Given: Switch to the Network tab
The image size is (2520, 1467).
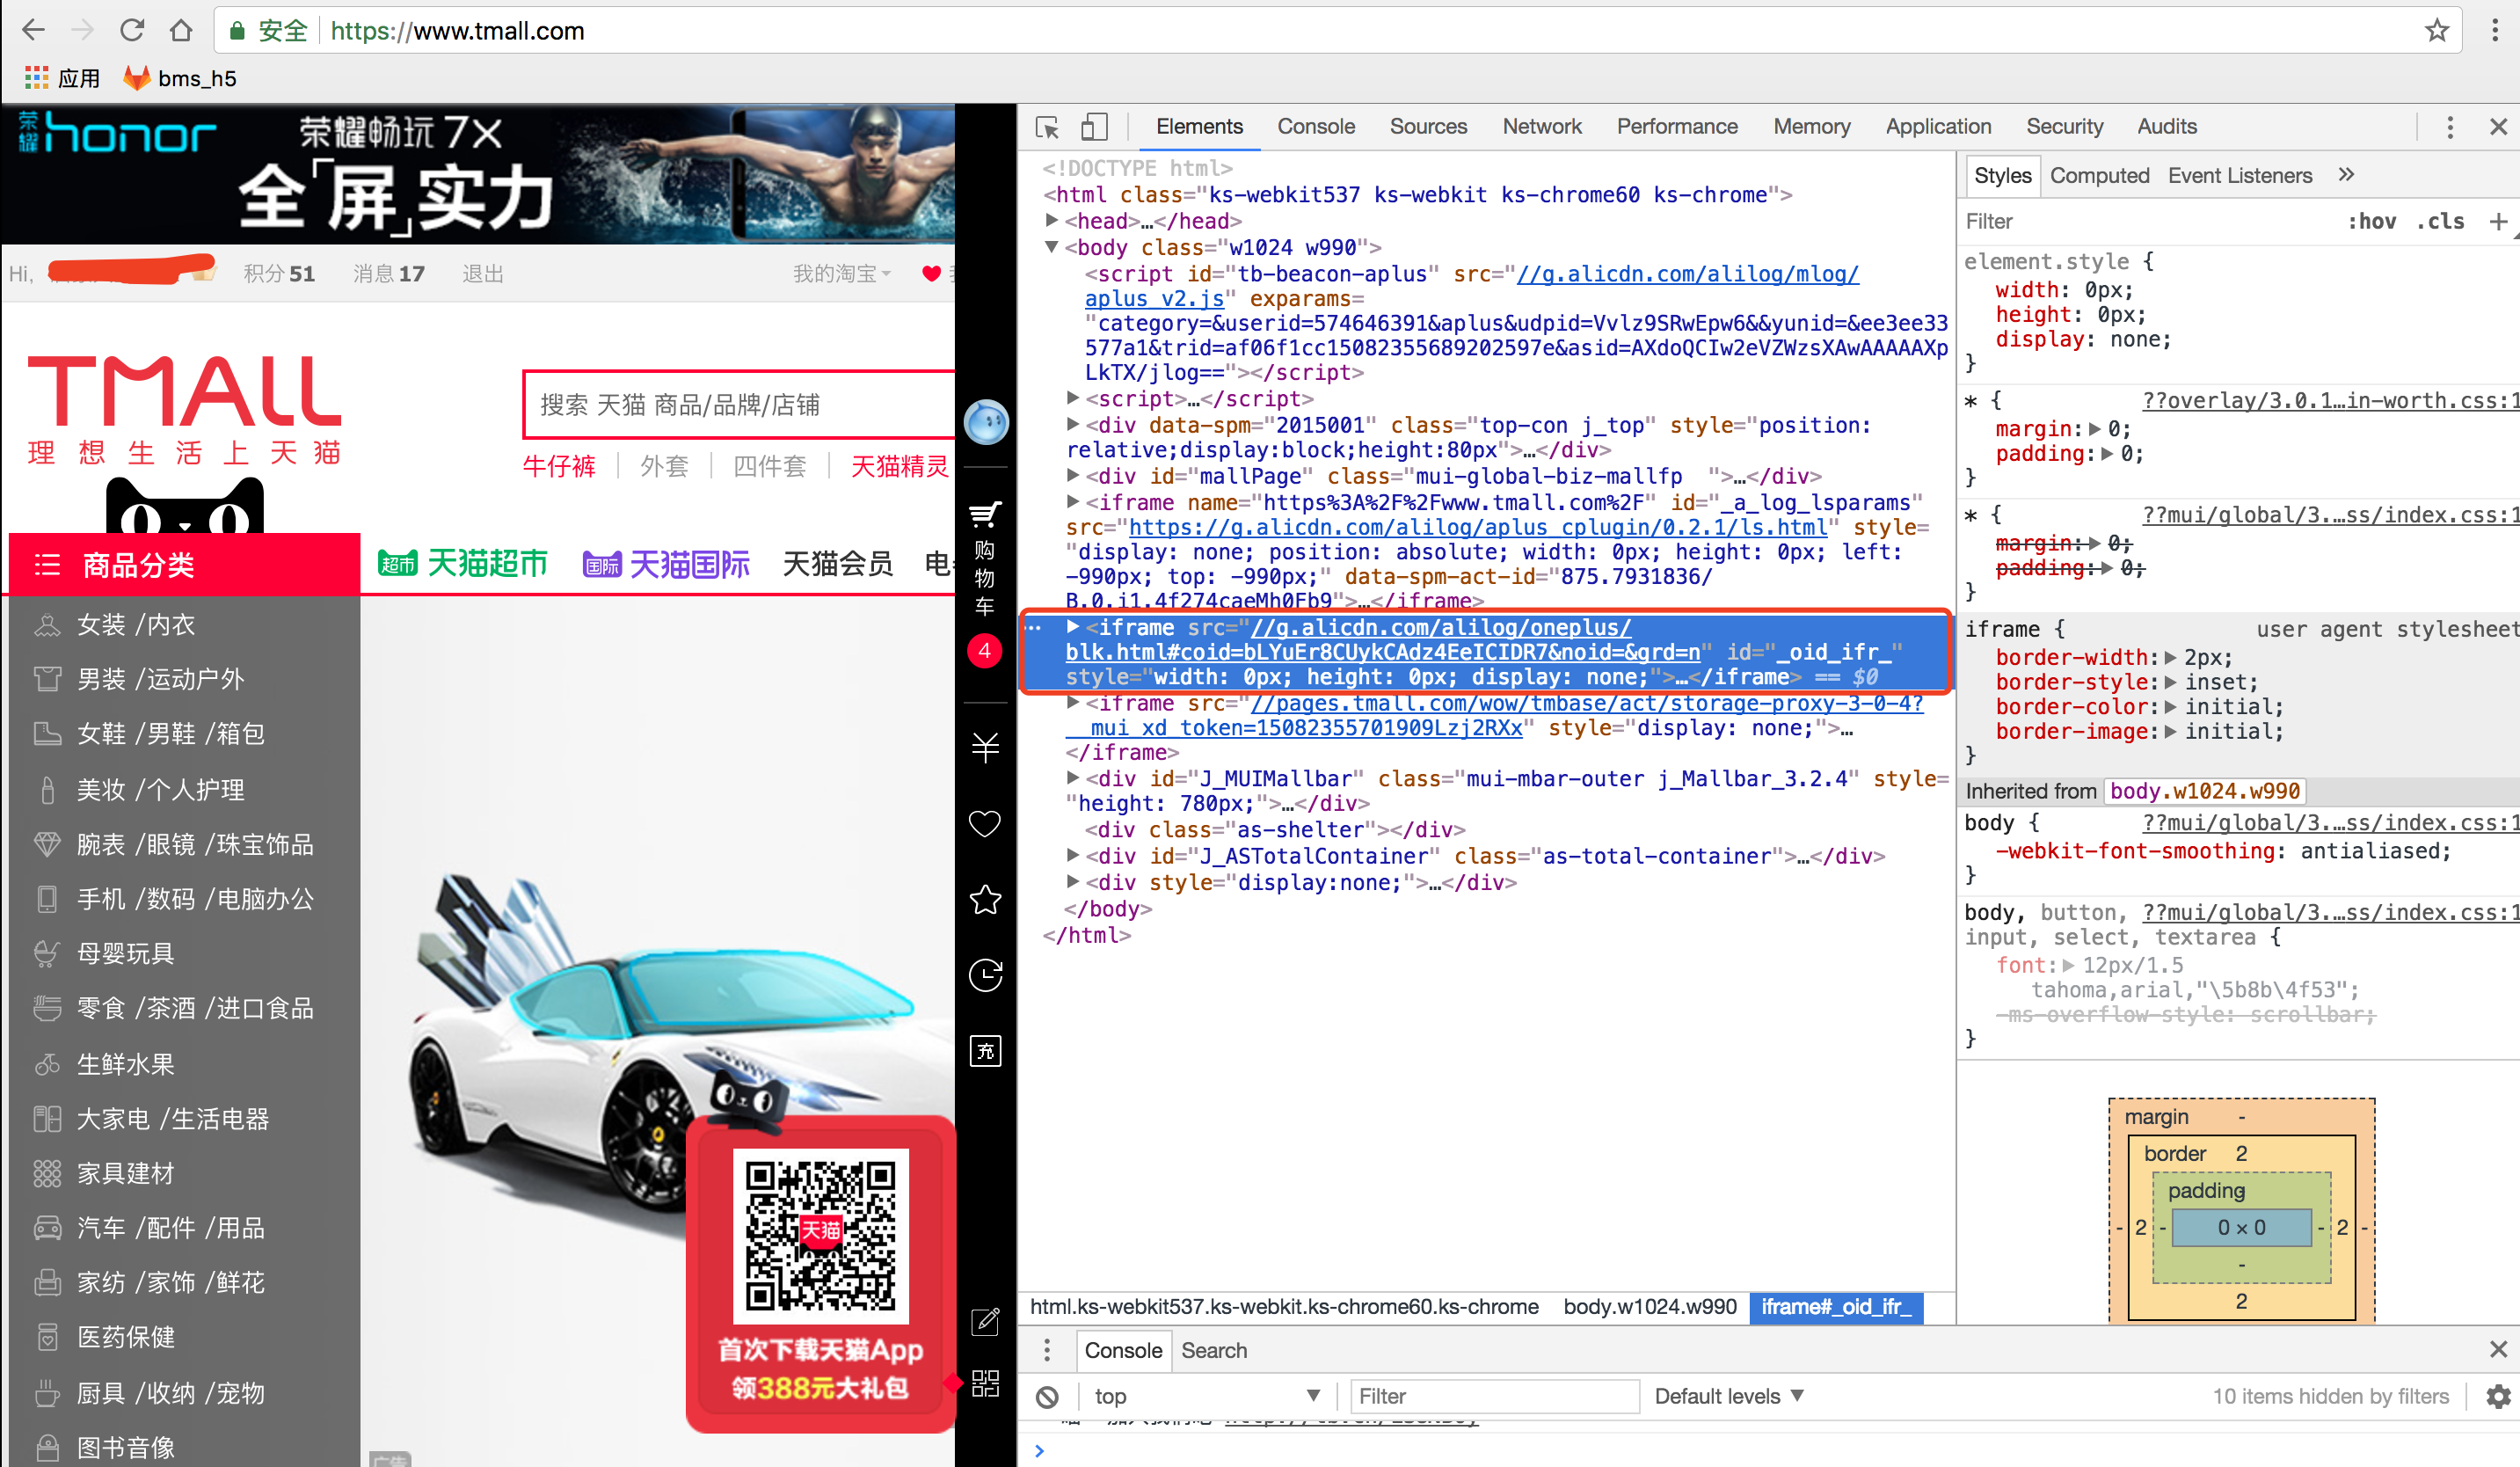Looking at the screenshot, I should click(1541, 127).
